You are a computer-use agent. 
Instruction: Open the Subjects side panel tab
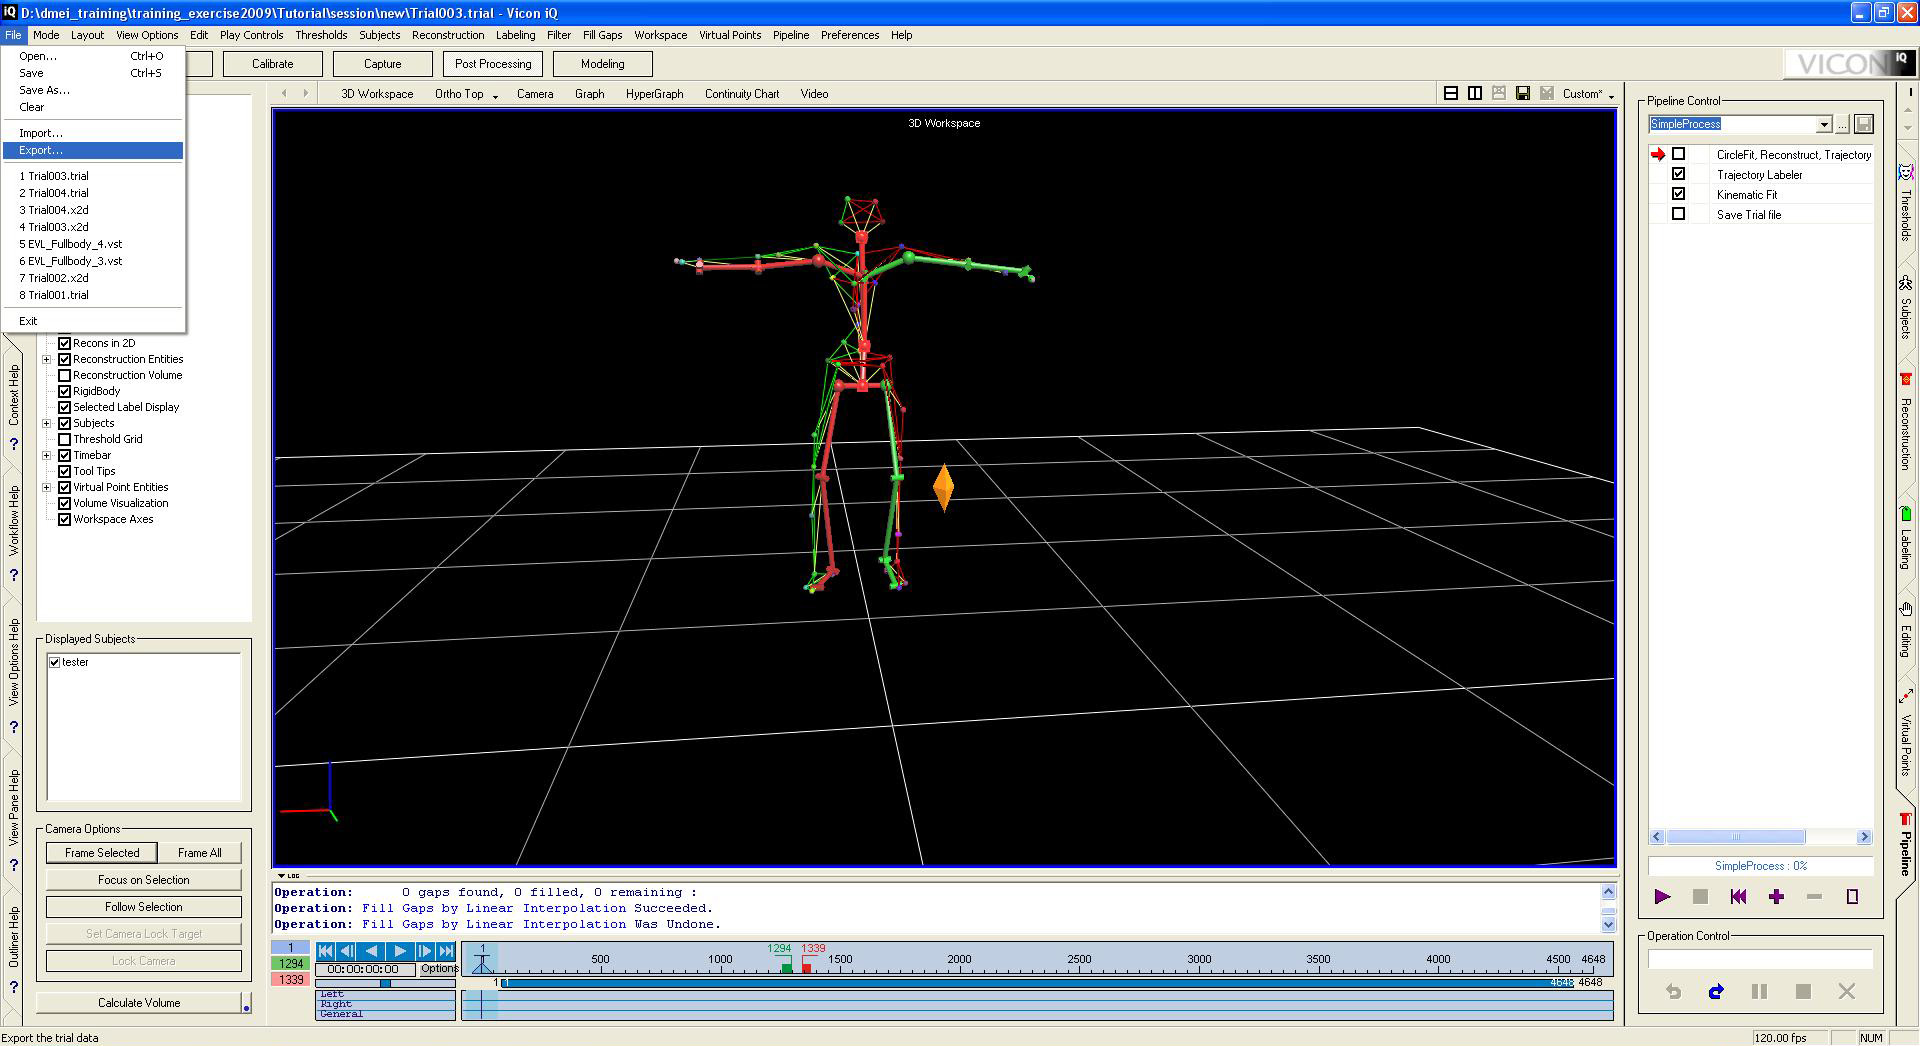click(x=1906, y=307)
